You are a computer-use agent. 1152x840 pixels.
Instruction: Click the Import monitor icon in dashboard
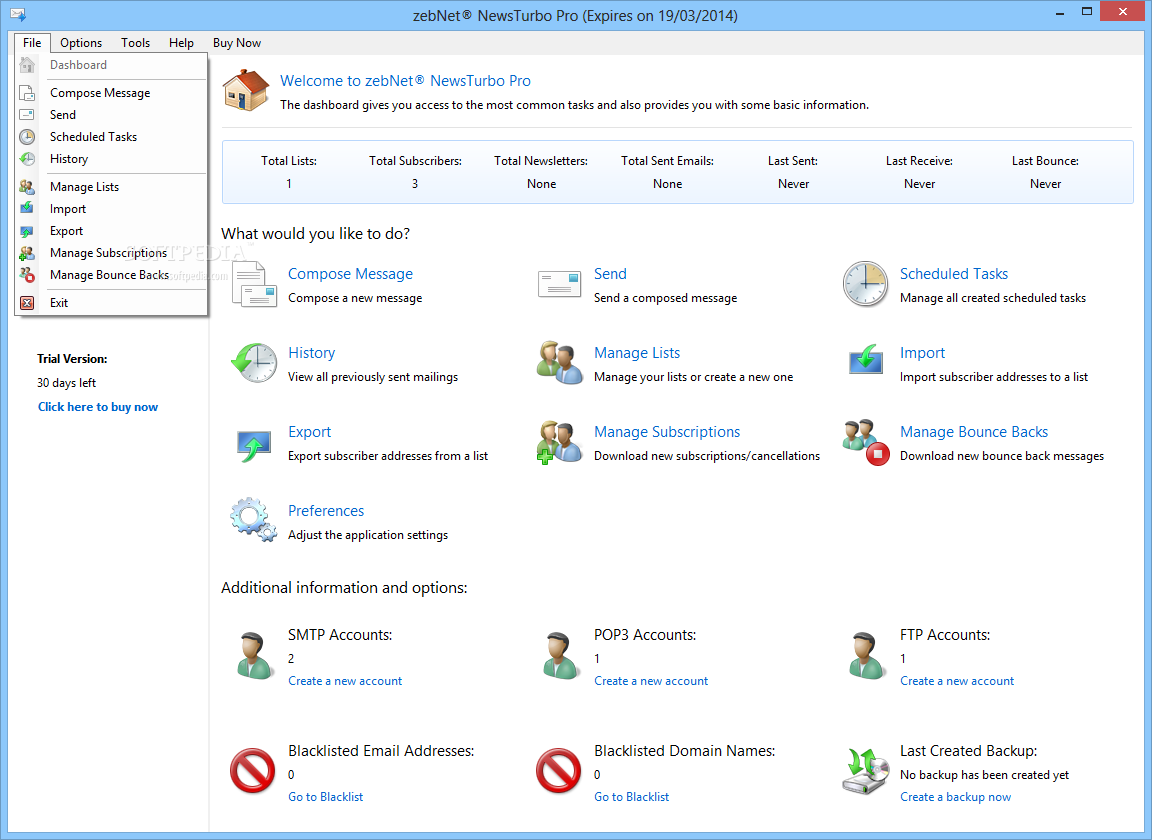pyautogui.click(x=865, y=361)
